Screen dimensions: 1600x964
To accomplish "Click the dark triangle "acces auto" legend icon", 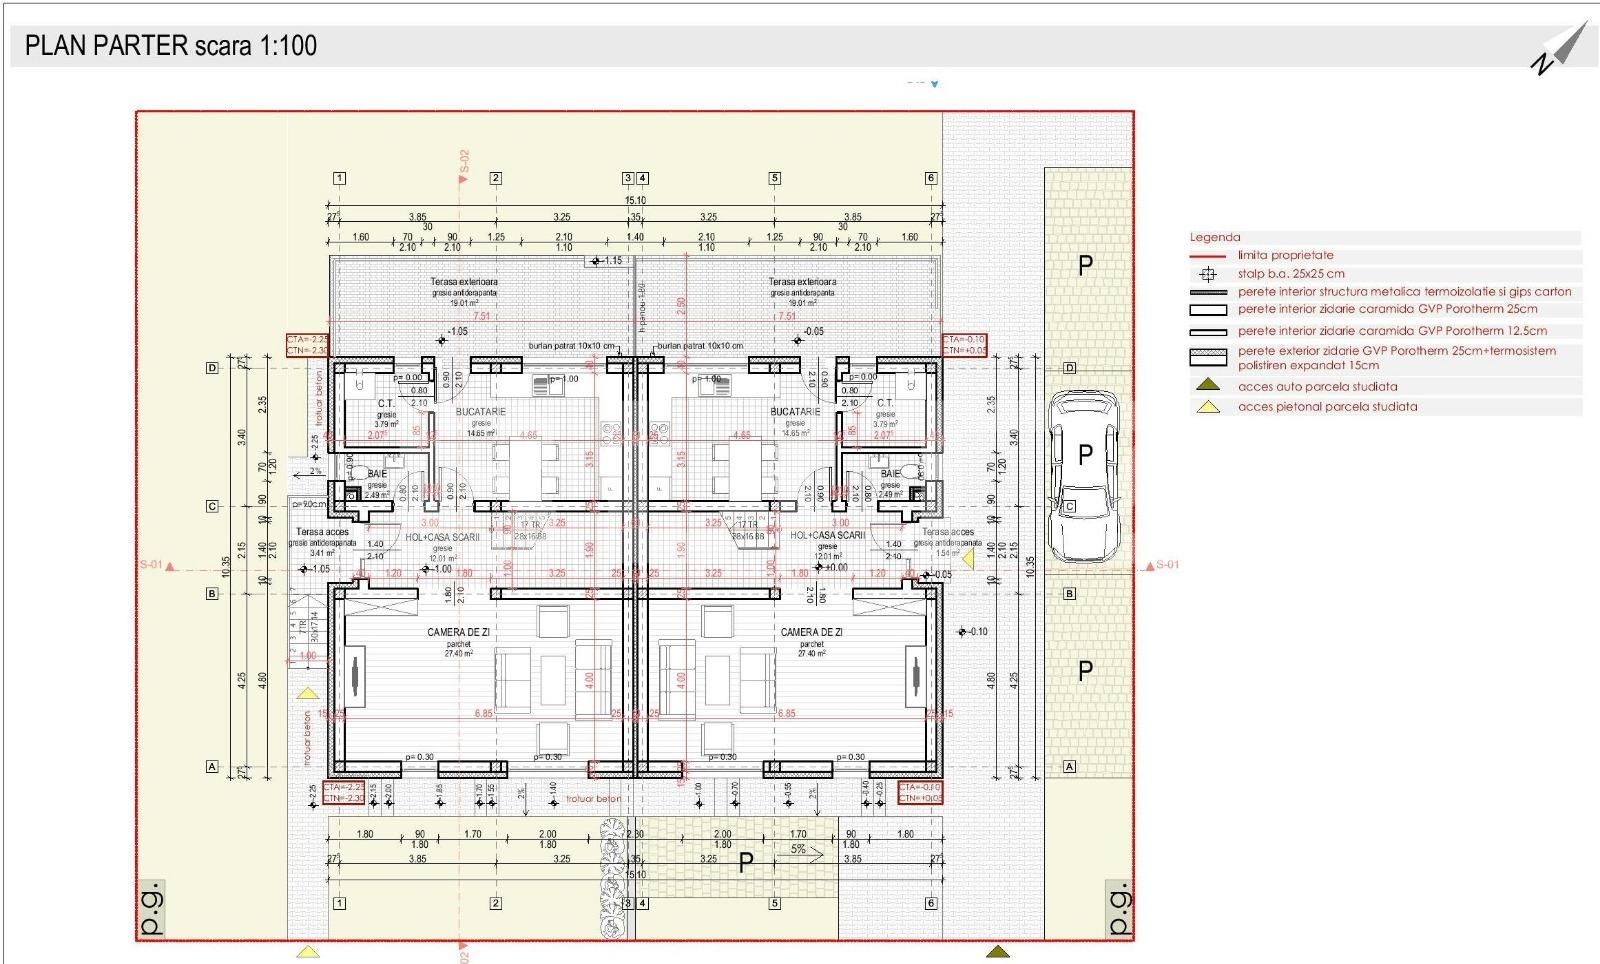I will point(1208,385).
